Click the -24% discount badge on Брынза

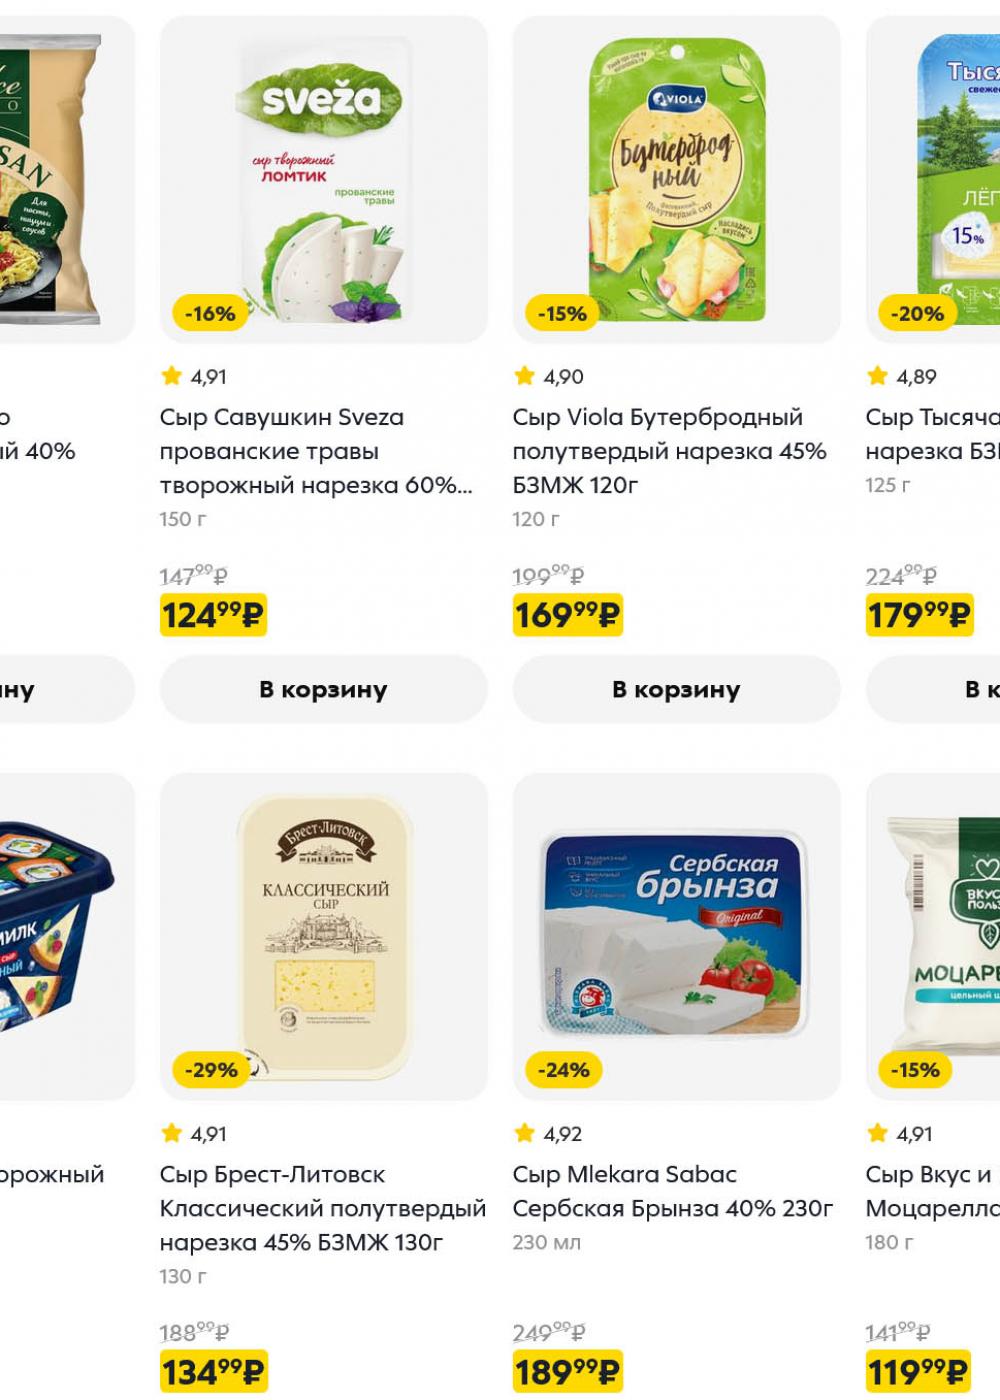point(564,1070)
